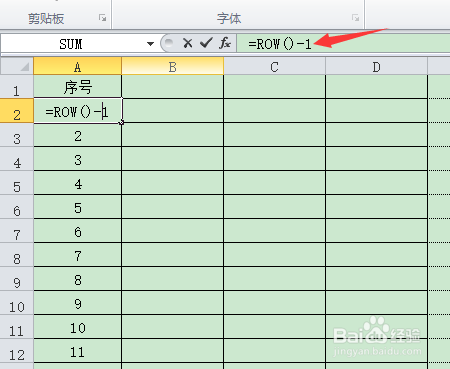Click empty cell C5 in row 5
This screenshot has width=450, height=369.
pyautogui.click(x=274, y=183)
